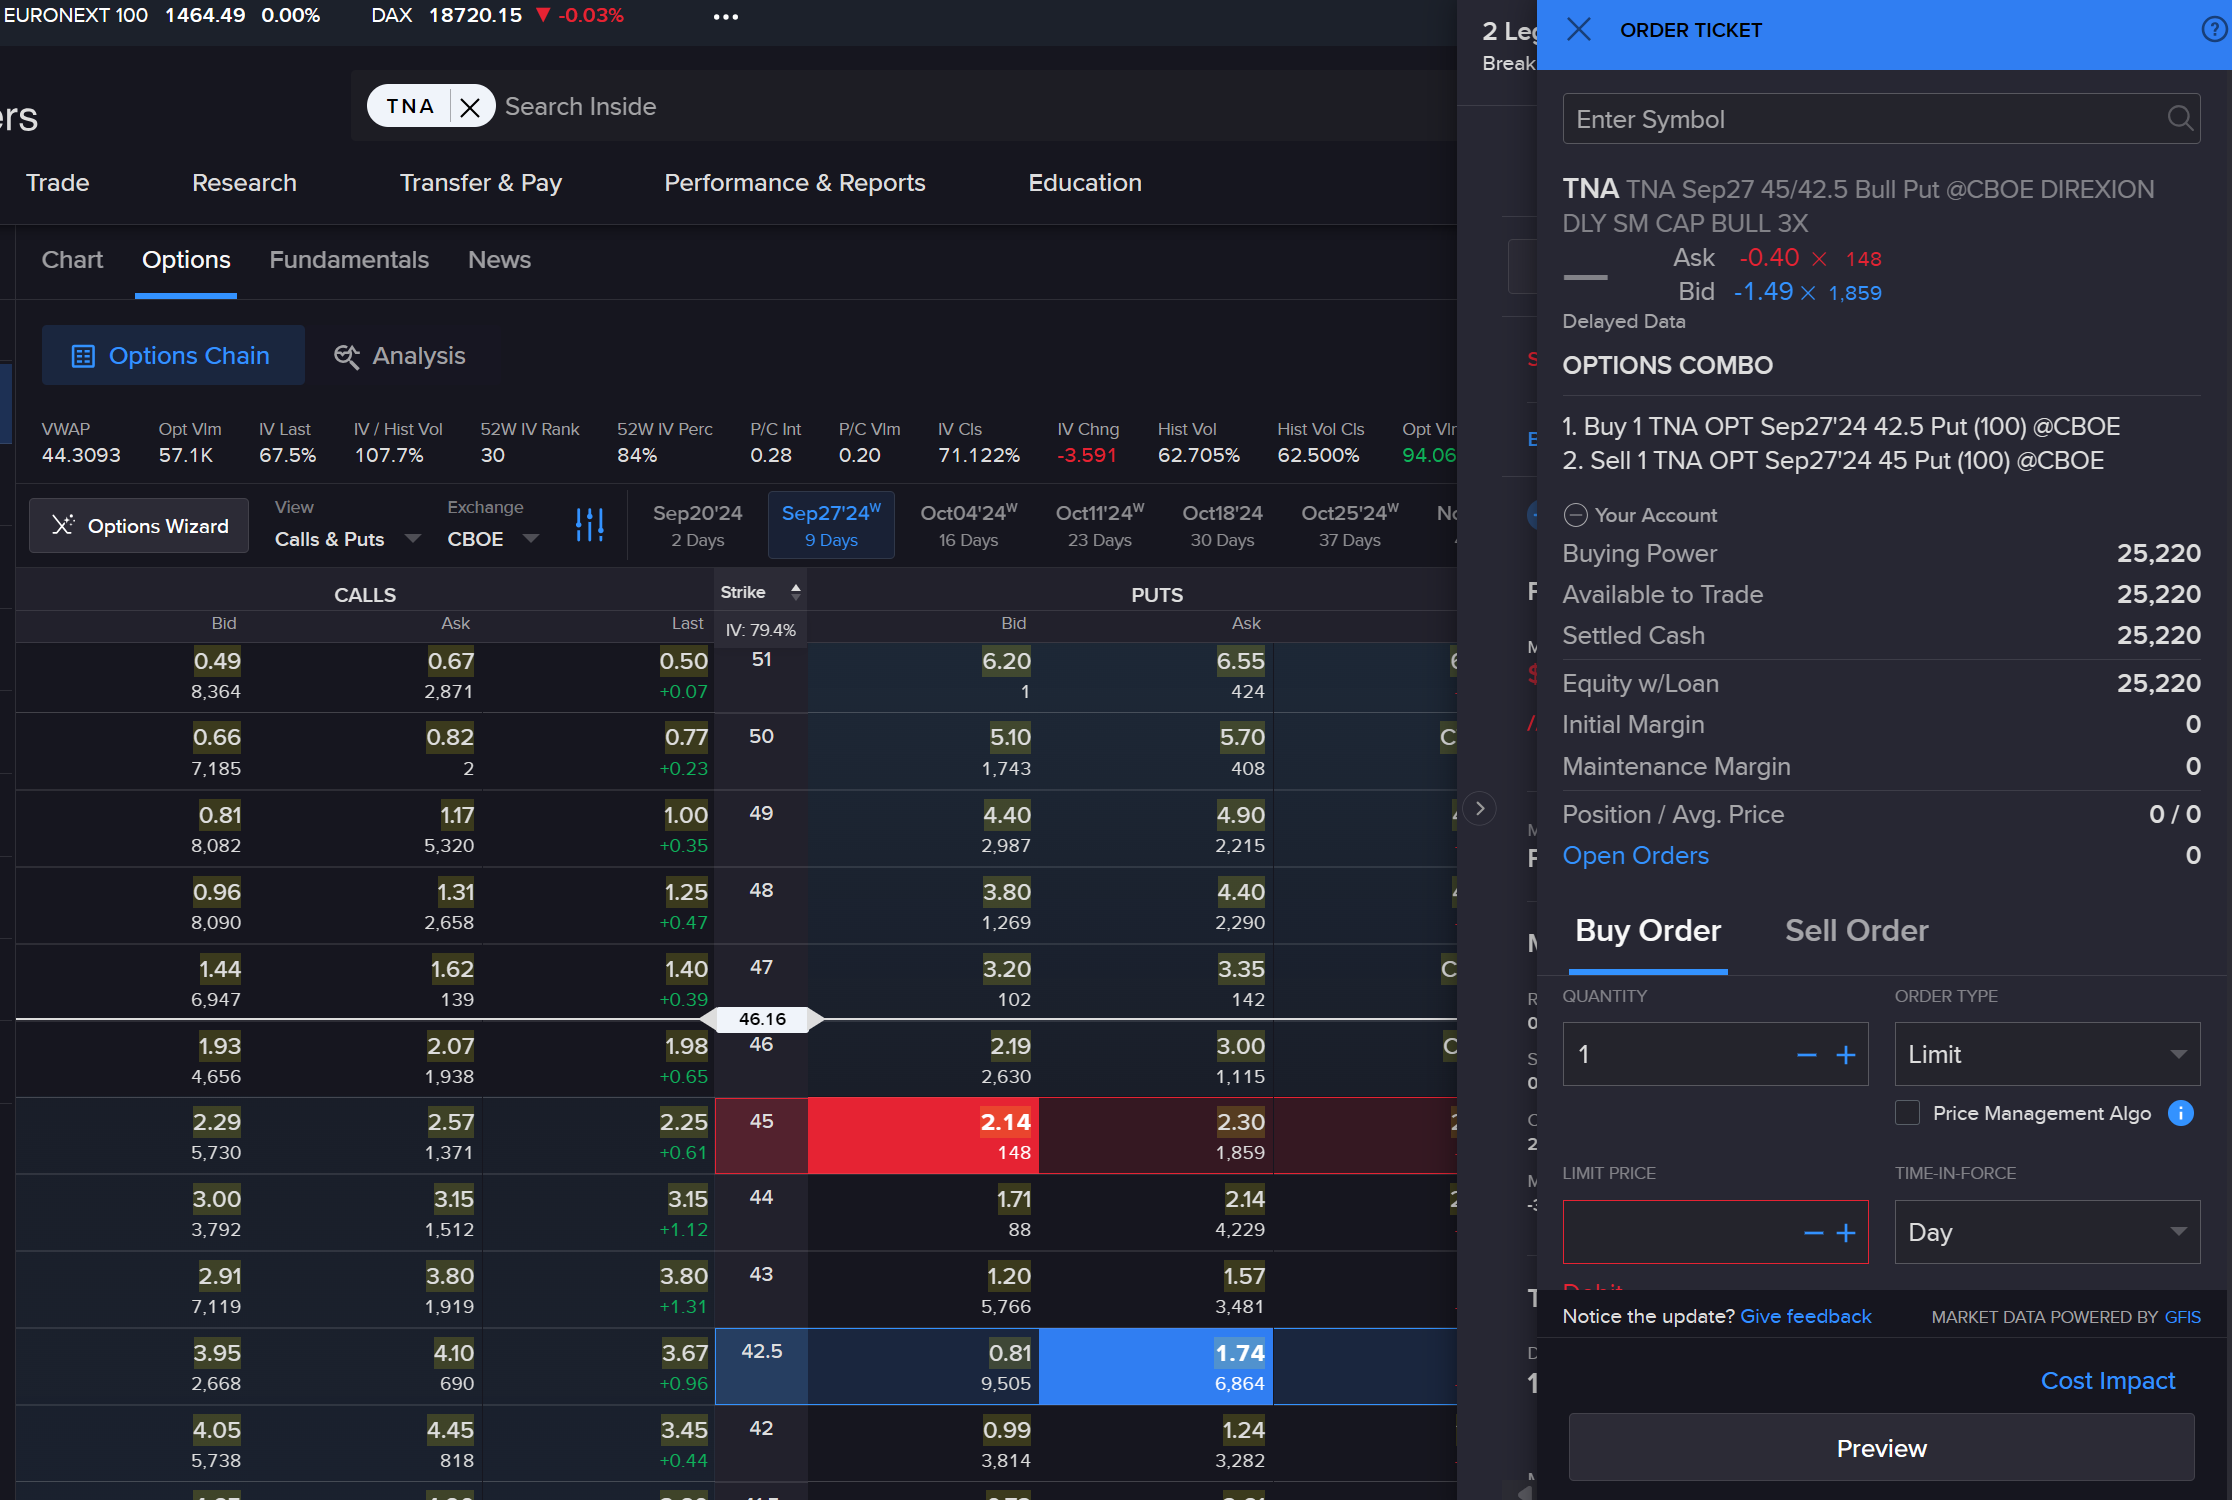The height and width of the screenshot is (1500, 2232).
Task: Select the Oct11'24 expiration
Action: coord(1100,525)
